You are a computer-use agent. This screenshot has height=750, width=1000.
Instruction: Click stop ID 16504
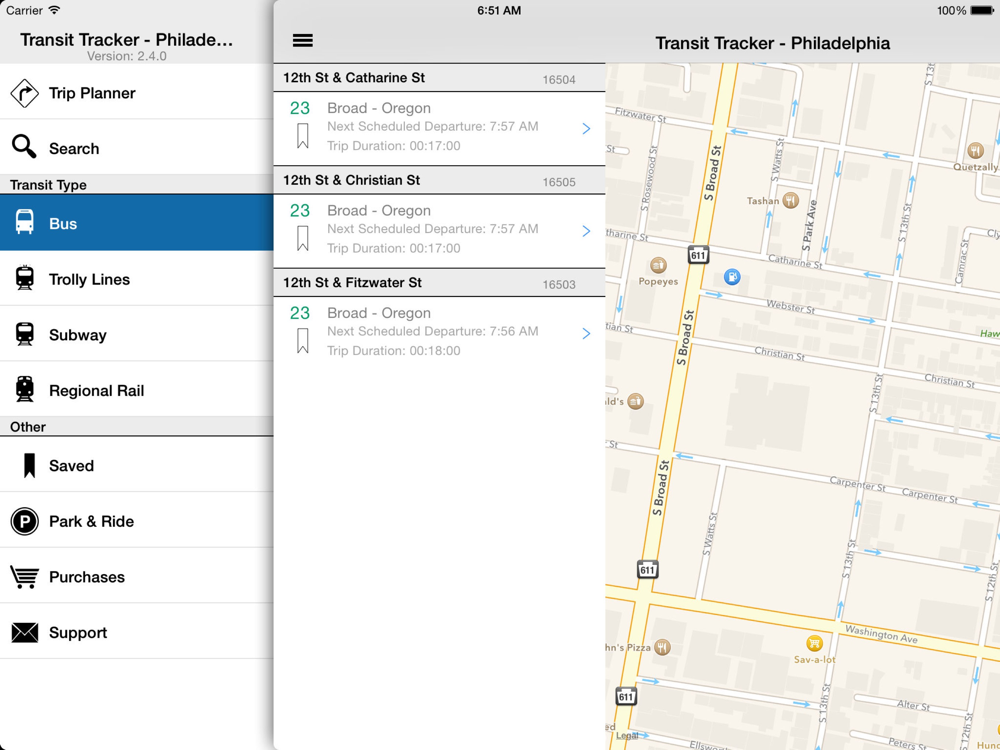559,80
